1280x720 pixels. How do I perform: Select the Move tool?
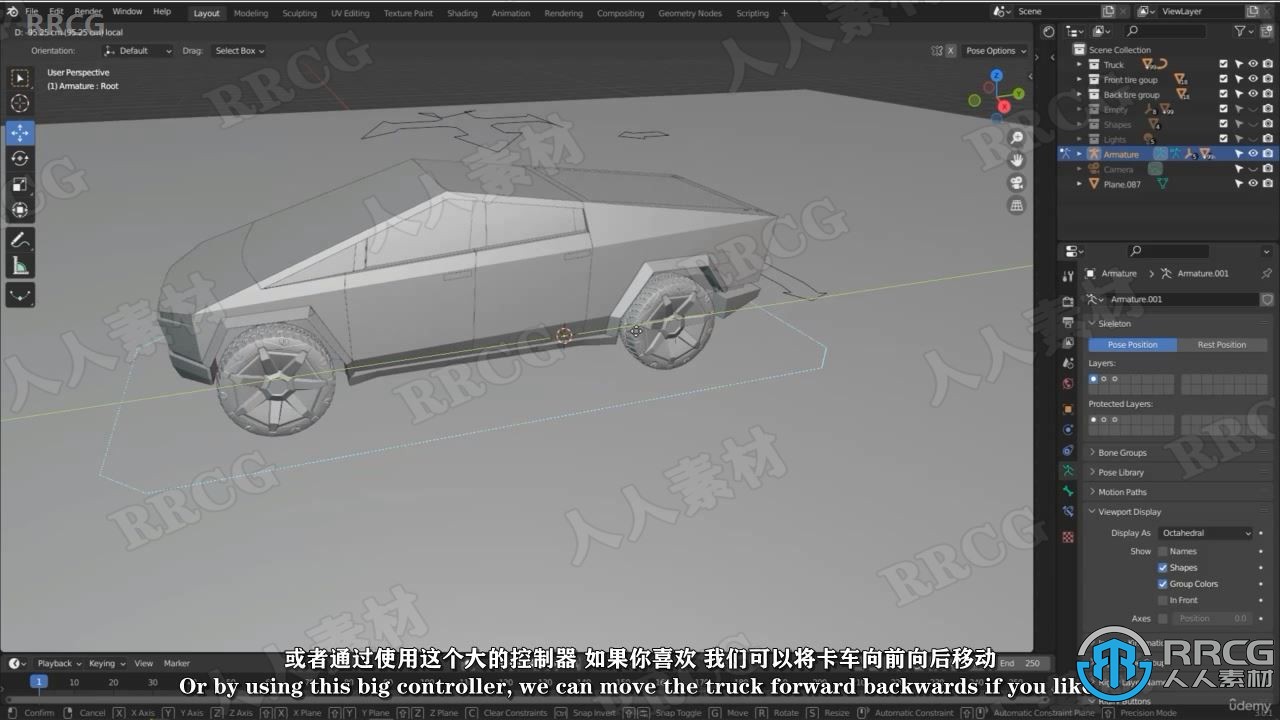tap(20, 133)
